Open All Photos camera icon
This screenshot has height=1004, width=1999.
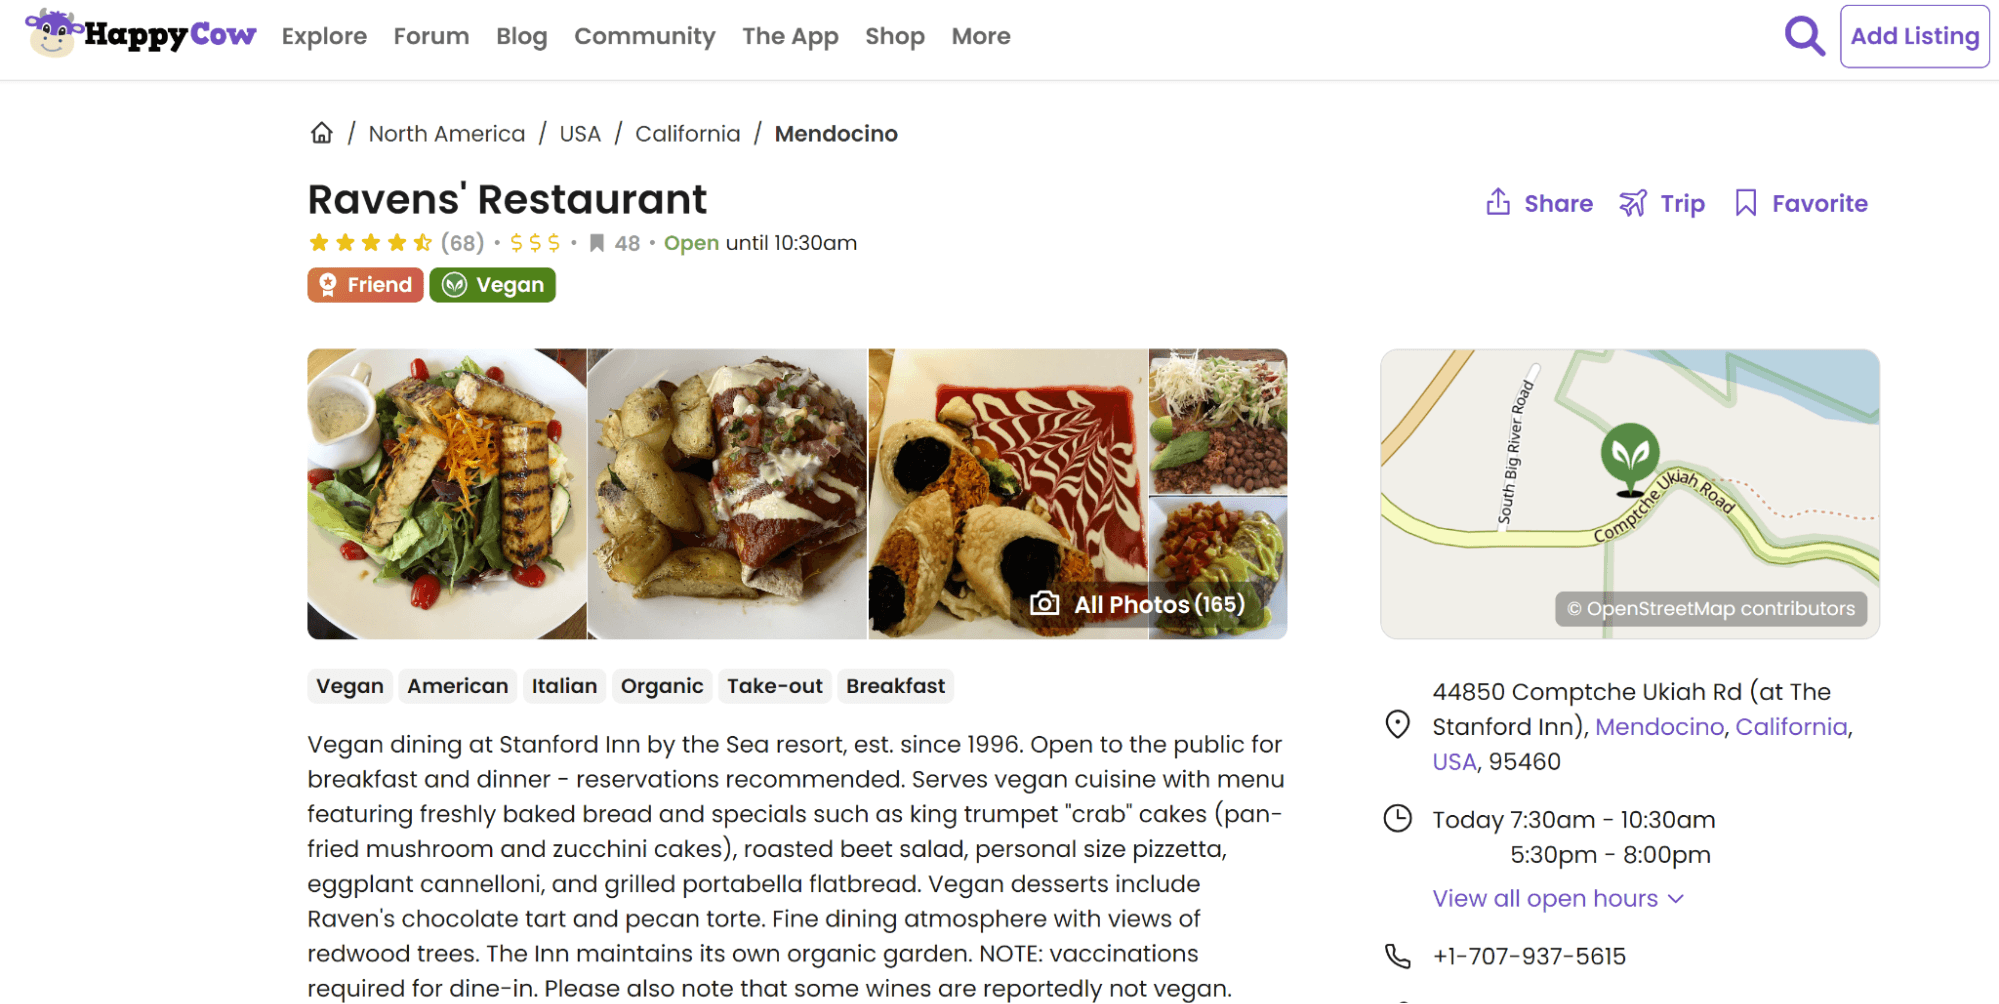point(1044,604)
